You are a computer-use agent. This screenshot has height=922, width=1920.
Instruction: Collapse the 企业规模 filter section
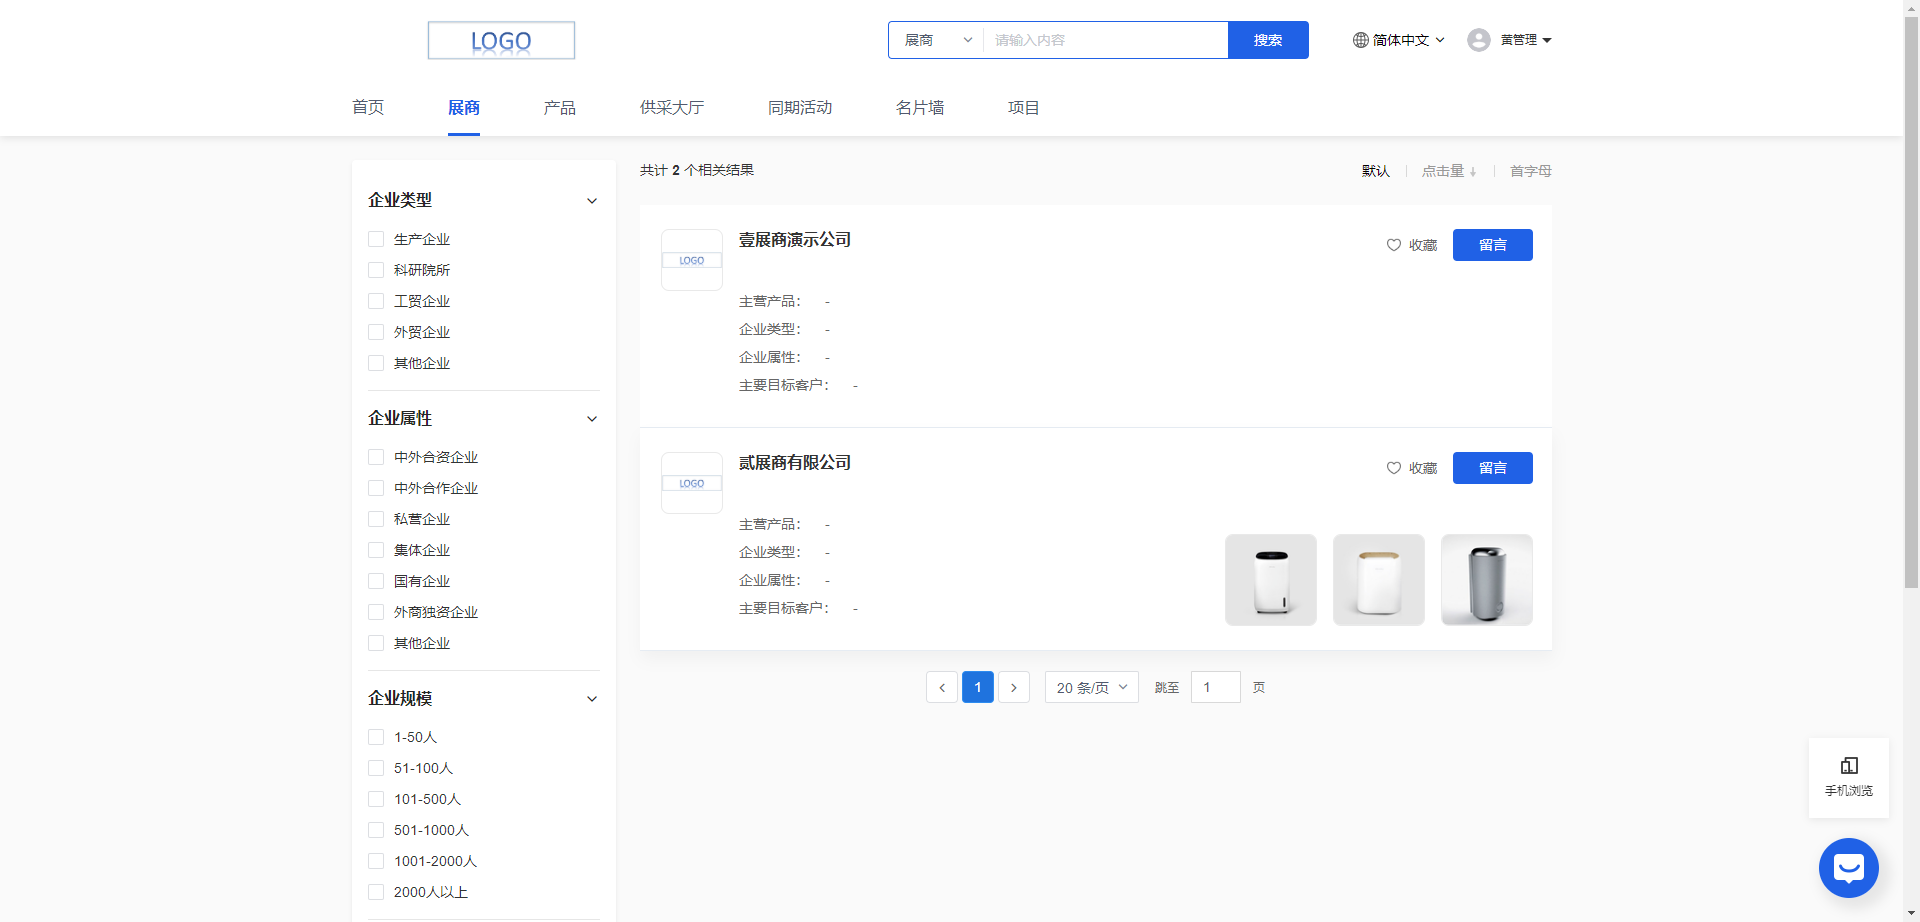pos(592,699)
